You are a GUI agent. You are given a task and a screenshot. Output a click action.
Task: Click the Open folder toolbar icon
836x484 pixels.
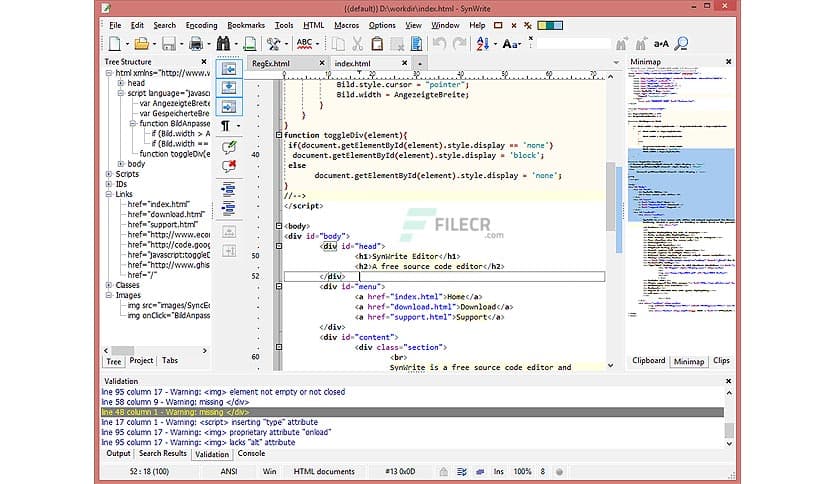click(x=141, y=44)
